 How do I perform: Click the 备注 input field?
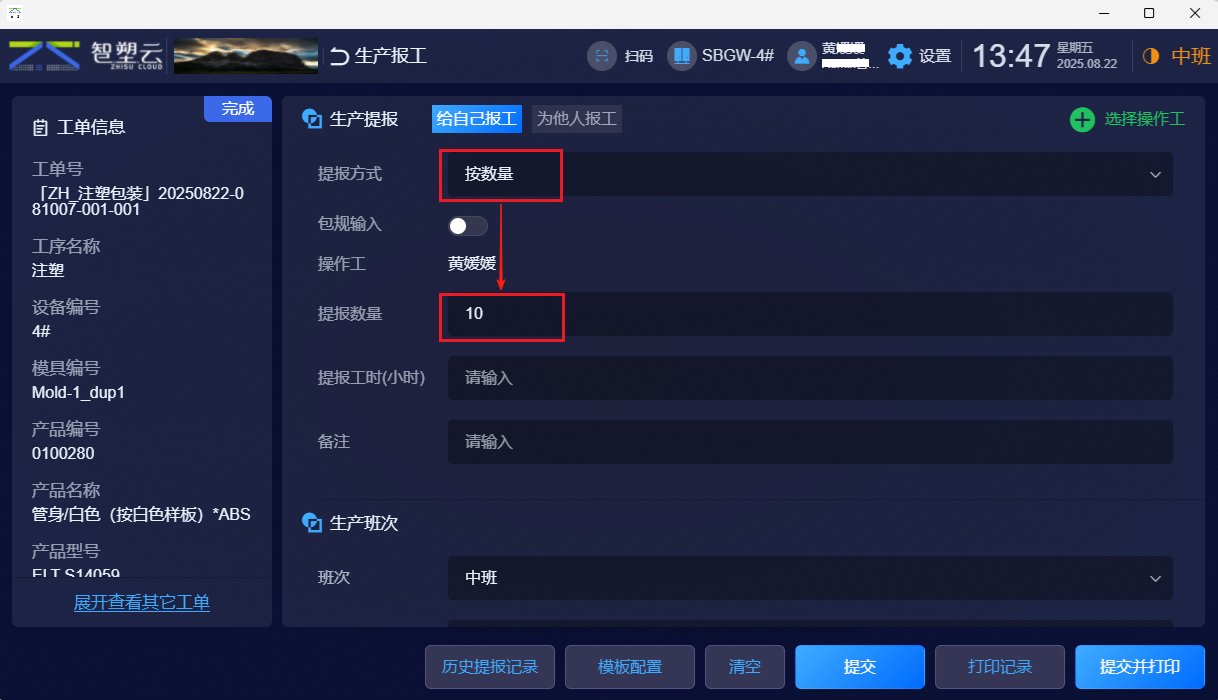[810, 441]
